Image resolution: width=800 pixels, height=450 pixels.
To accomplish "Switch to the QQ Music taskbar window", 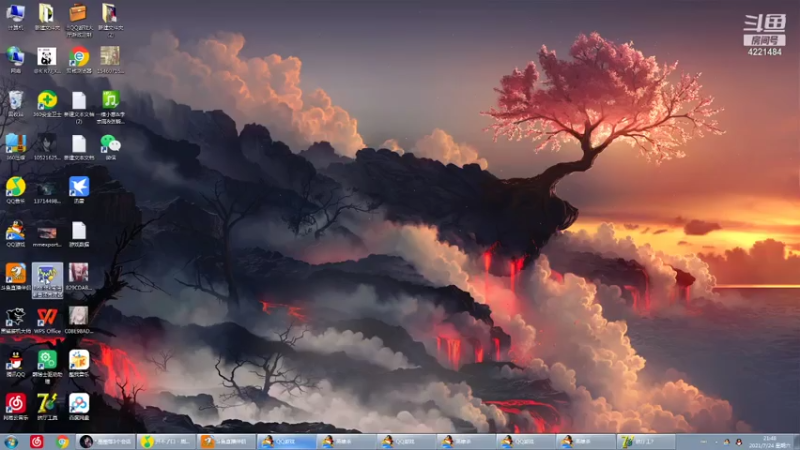I will 166,442.
